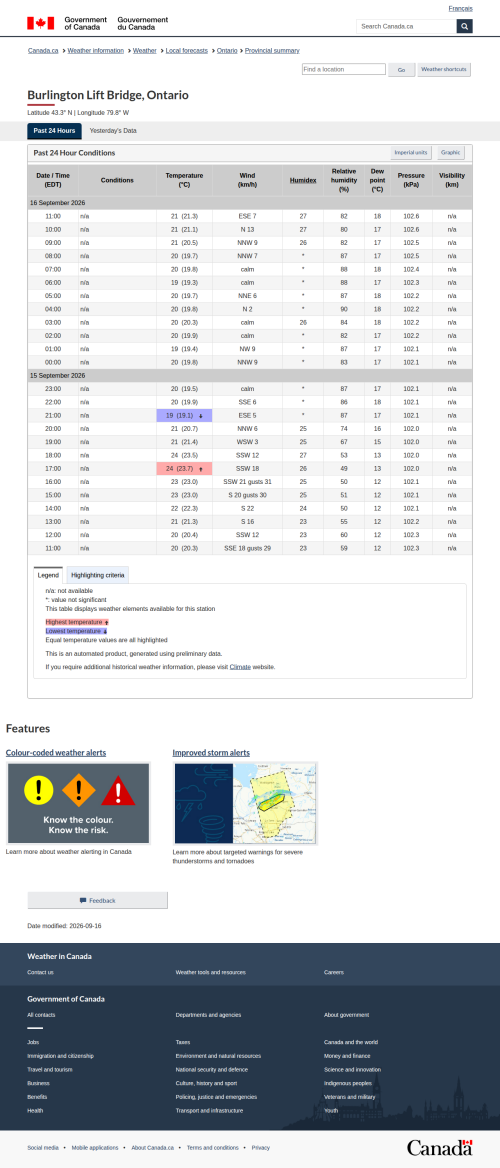The width and height of the screenshot is (500, 1168).
Task: Open the Contact us footer link
Action: [40, 972]
